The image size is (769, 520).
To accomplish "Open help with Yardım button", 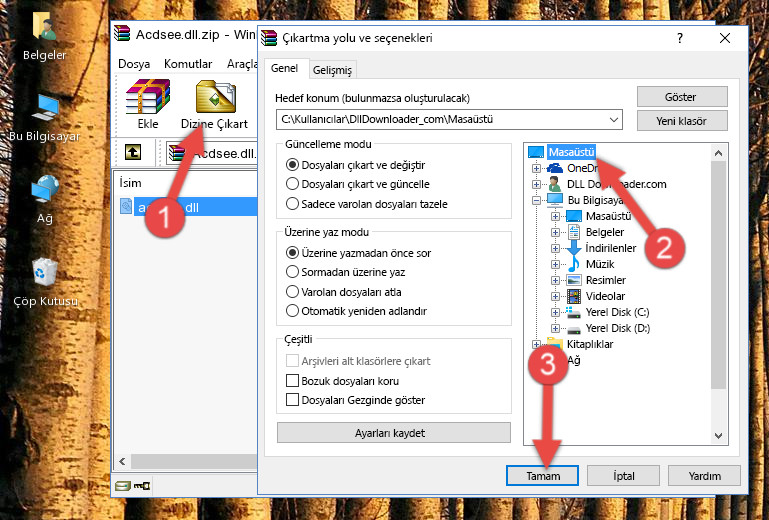I will pyautogui.click(x=704, y=476).
